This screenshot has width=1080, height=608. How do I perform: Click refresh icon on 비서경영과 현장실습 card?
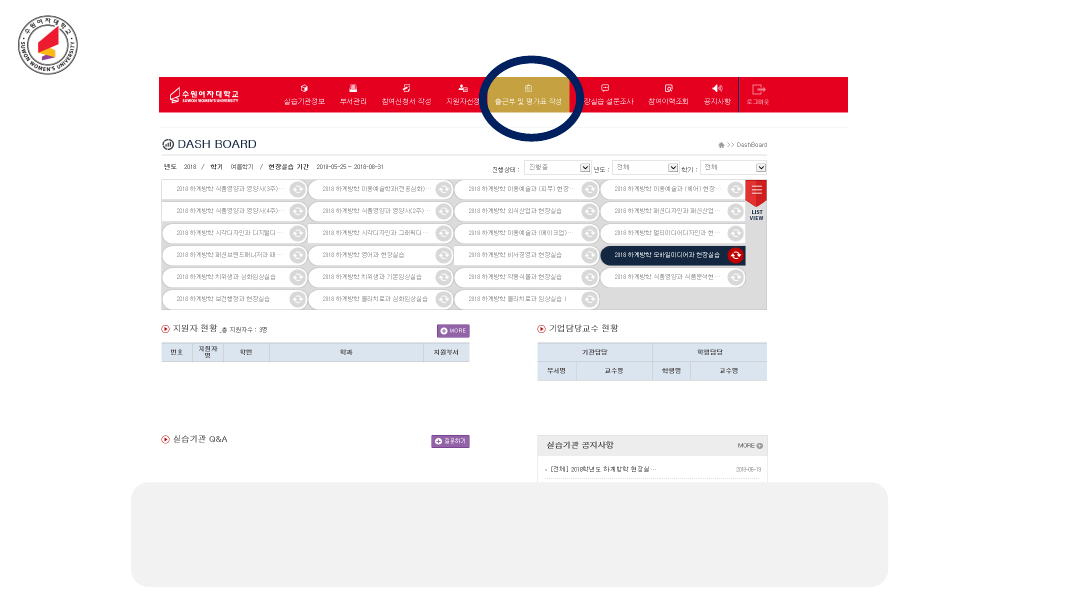590,255
